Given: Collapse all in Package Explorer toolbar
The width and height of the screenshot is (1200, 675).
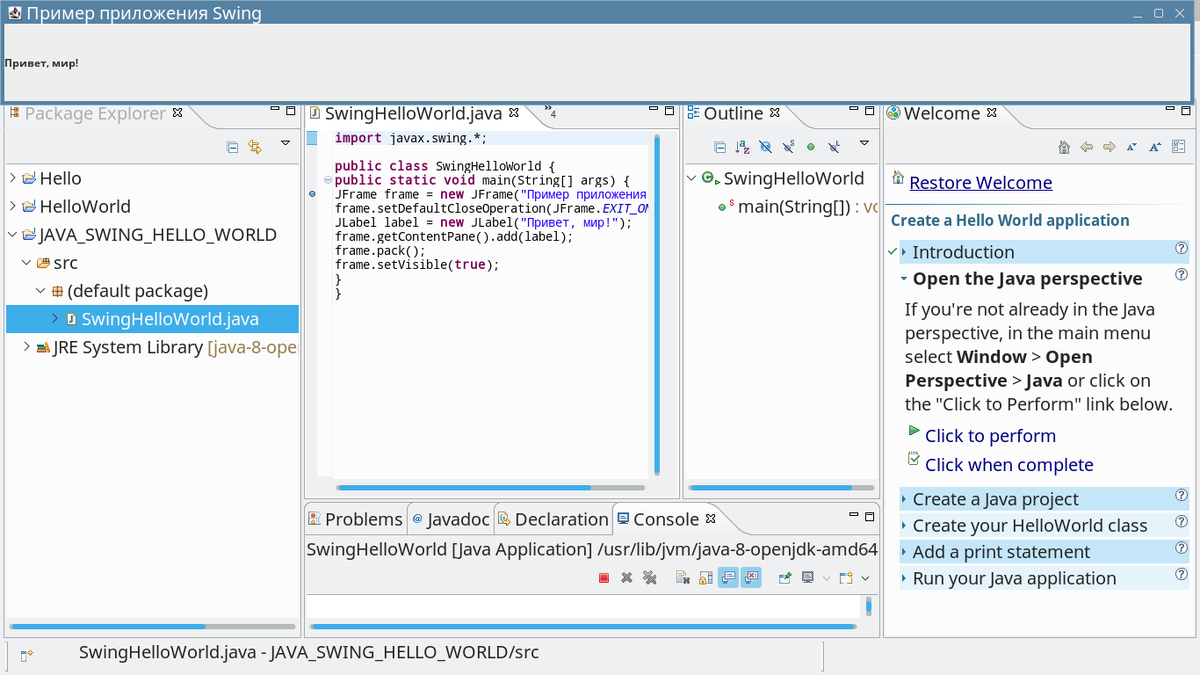Looking at the screenshot, I should tap(232, 147).
